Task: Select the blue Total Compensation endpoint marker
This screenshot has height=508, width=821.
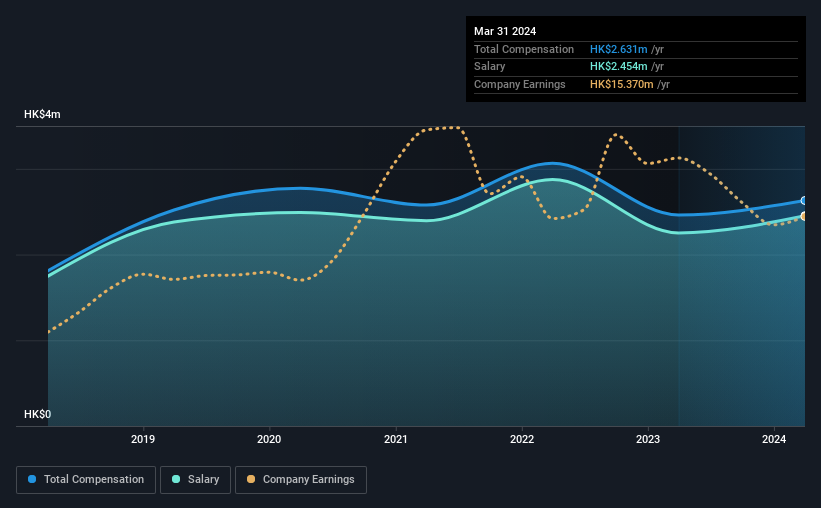Action: tap(804, 201)
